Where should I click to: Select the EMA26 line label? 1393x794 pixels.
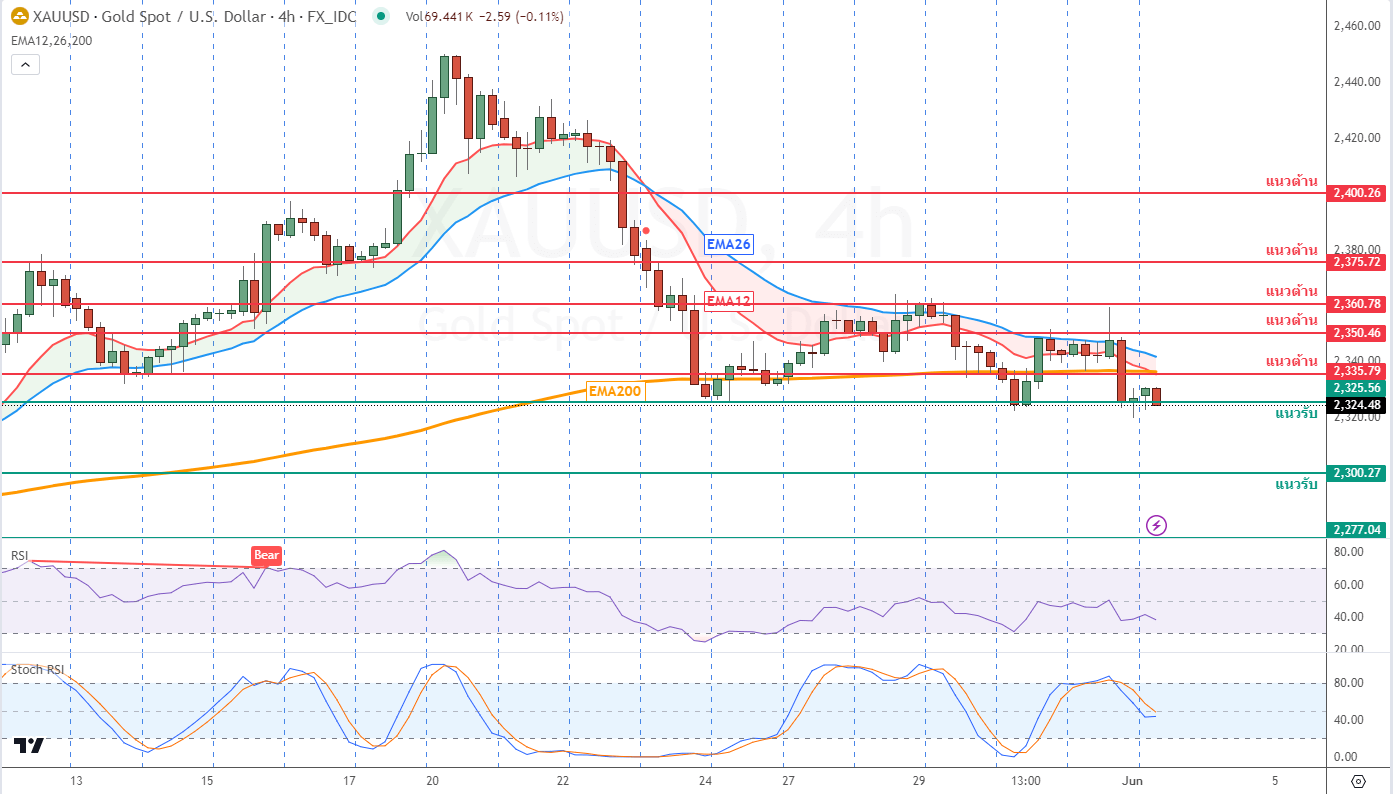[x=728, y=244]
